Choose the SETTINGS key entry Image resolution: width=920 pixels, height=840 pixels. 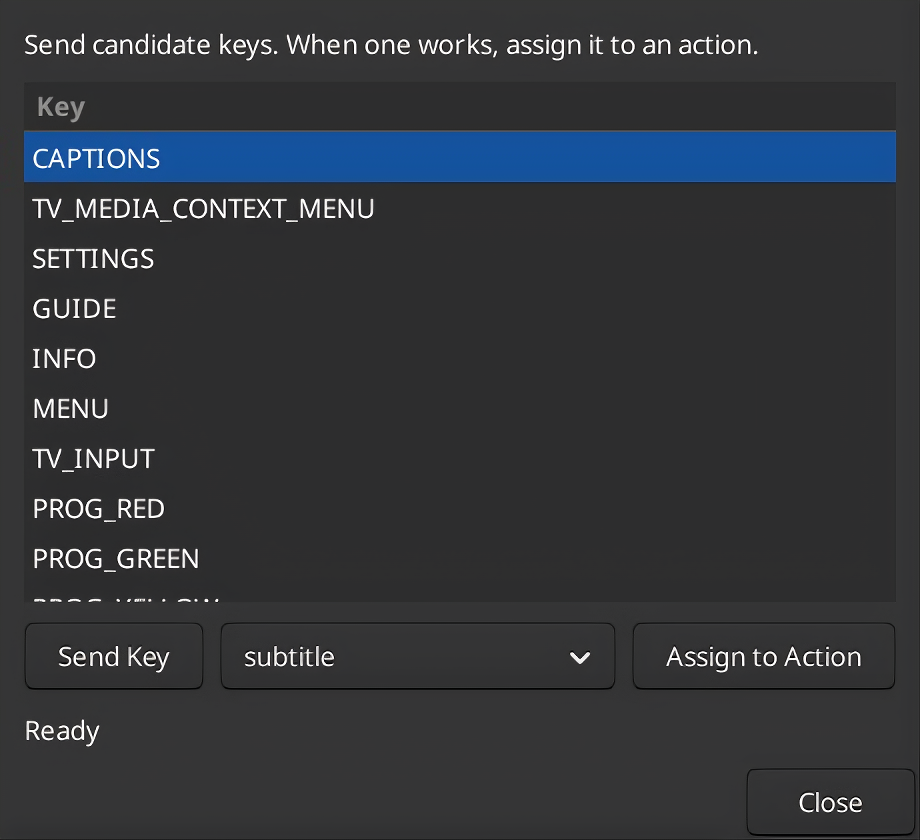coord(459,258)
